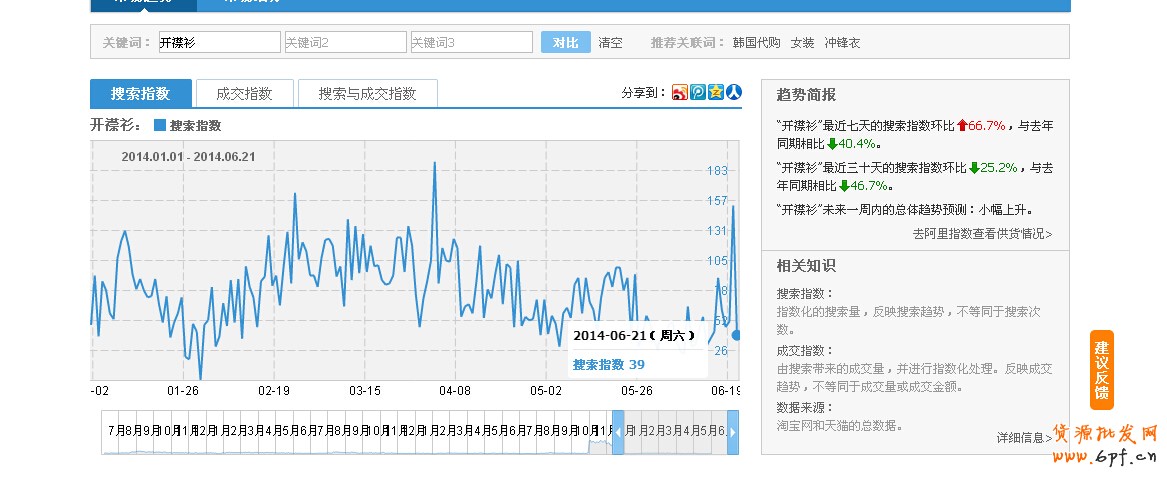Click the 关键词2 input field
The height and width of the screenshot is (478, 1167).
coord(345,43)
